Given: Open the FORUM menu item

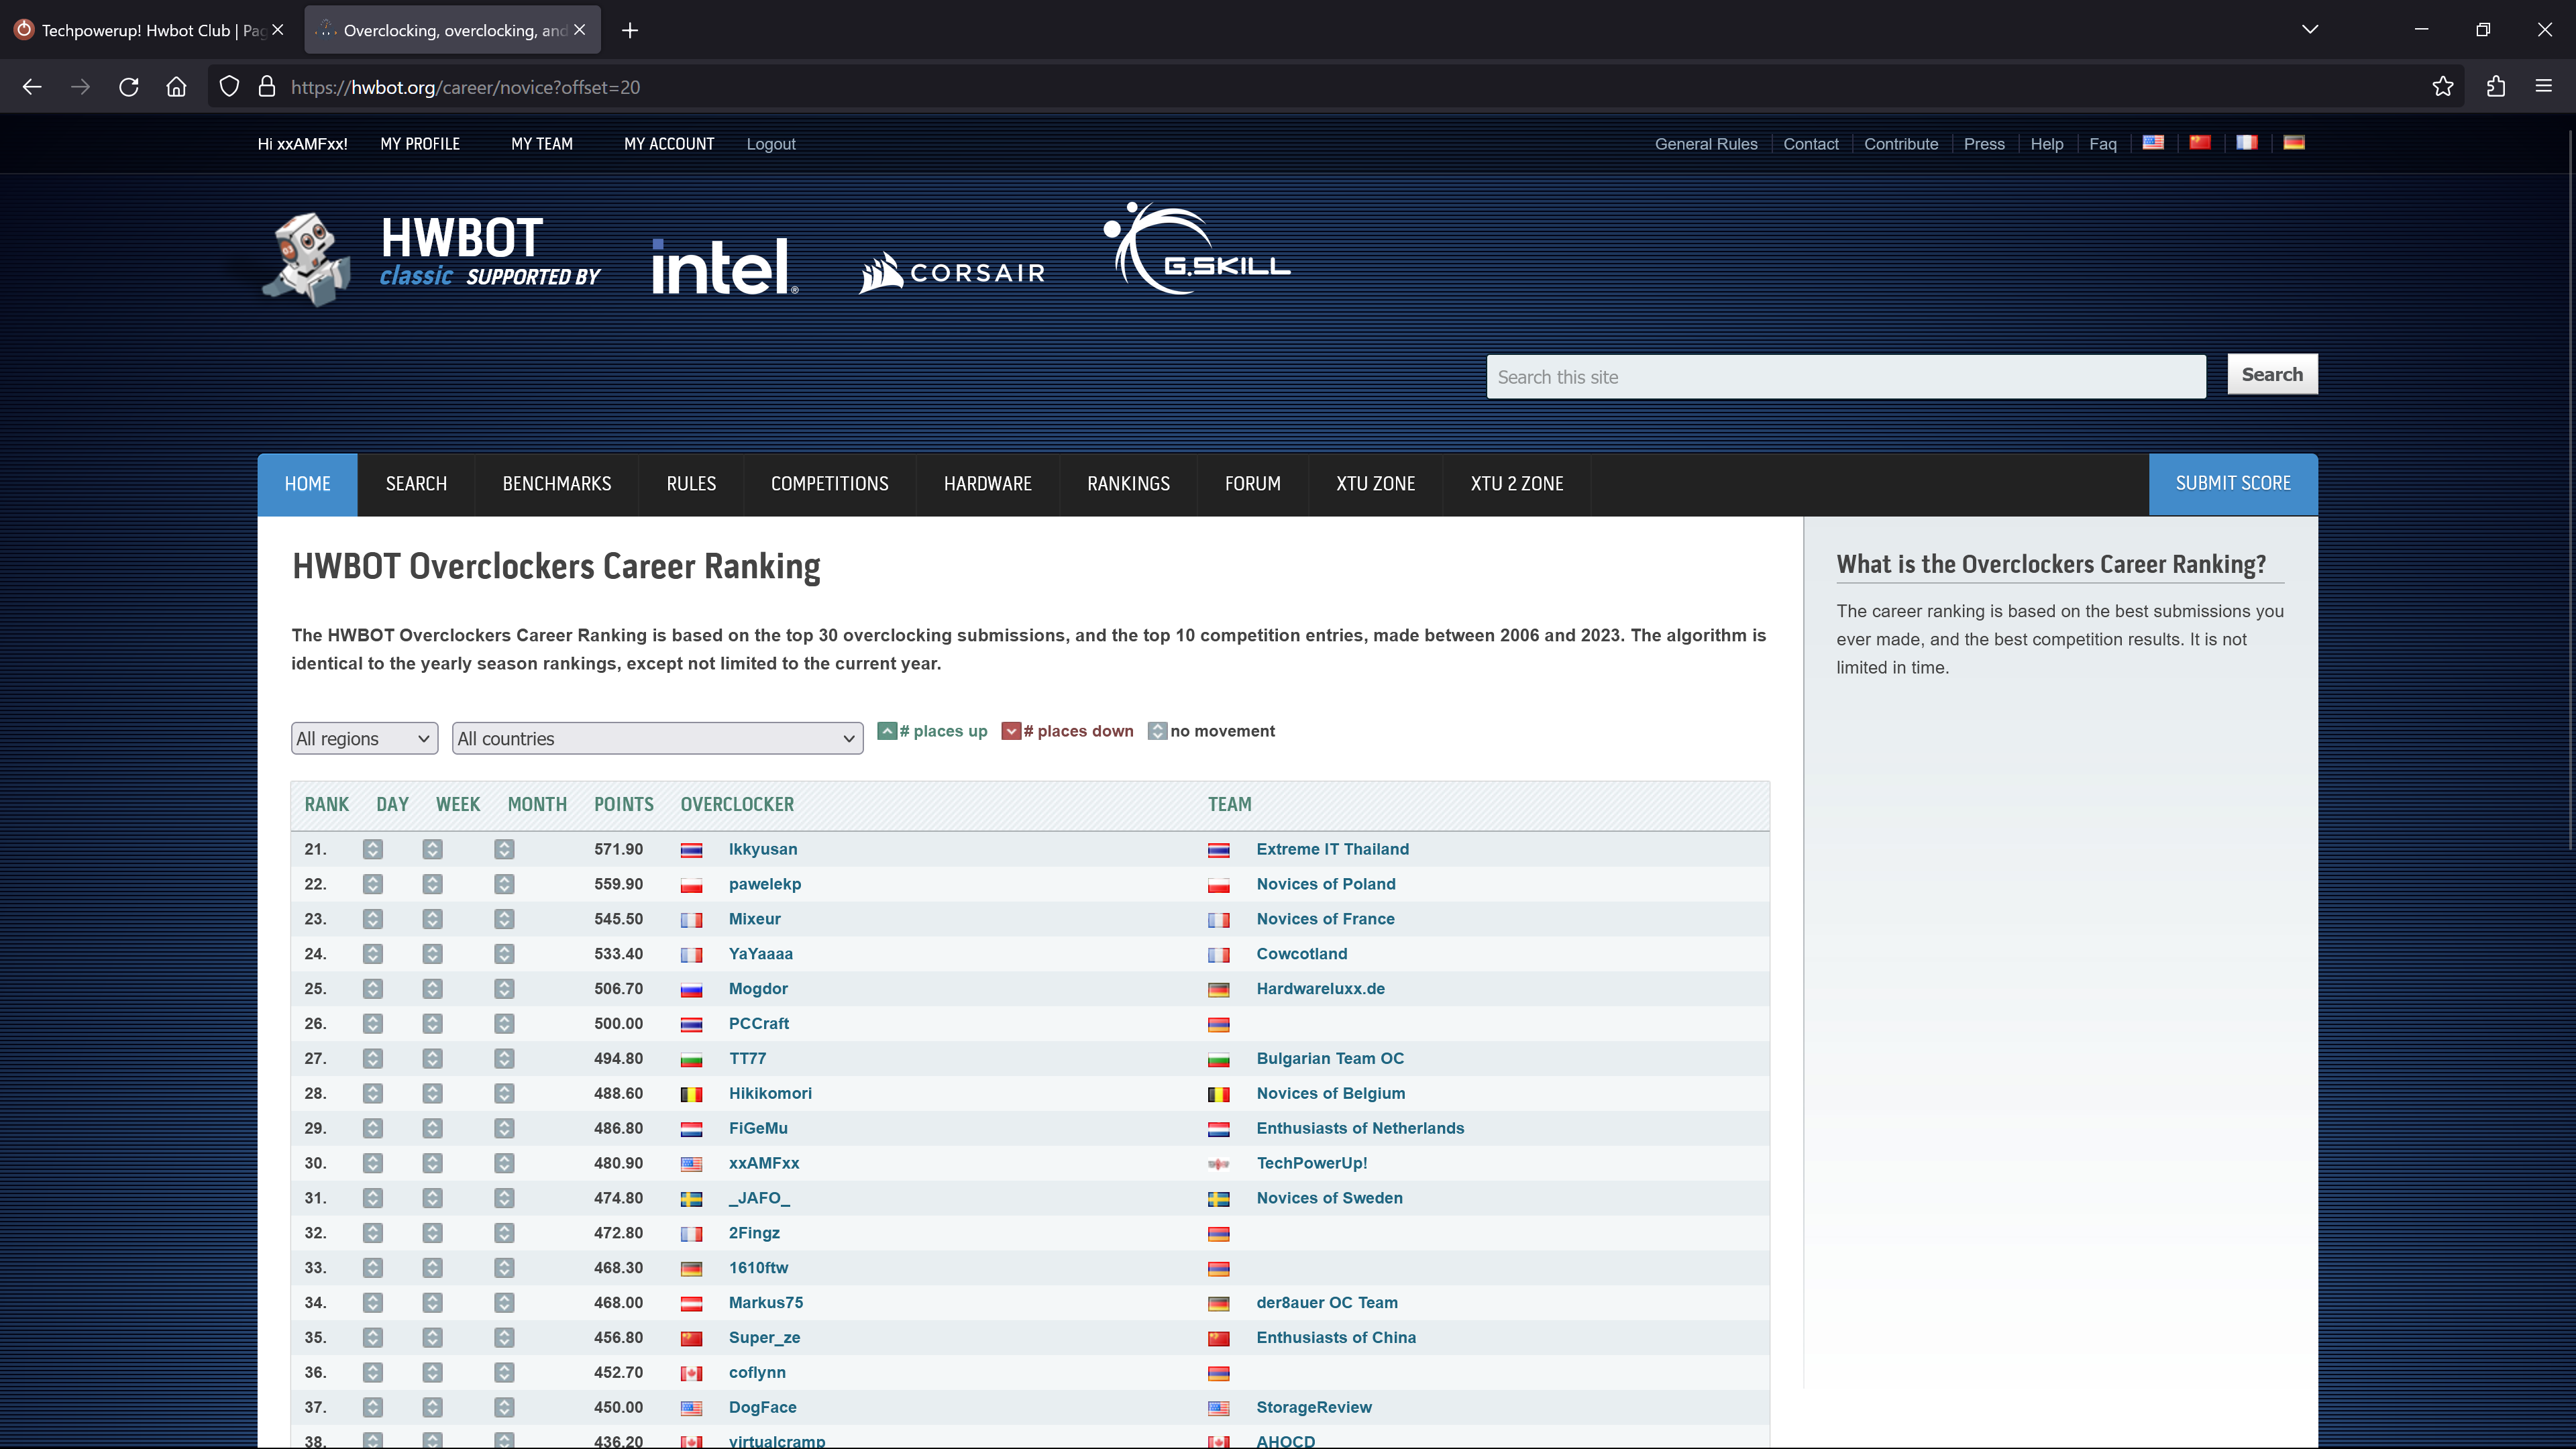Looking at the screenshot, I should pyautogui.click(x=1252, y=484).
